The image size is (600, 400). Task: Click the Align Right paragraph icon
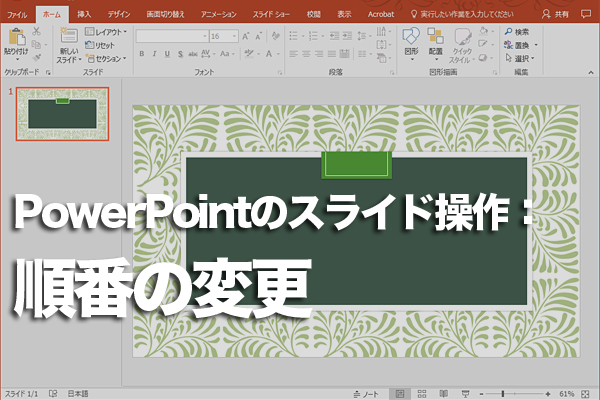pos(319,54)
